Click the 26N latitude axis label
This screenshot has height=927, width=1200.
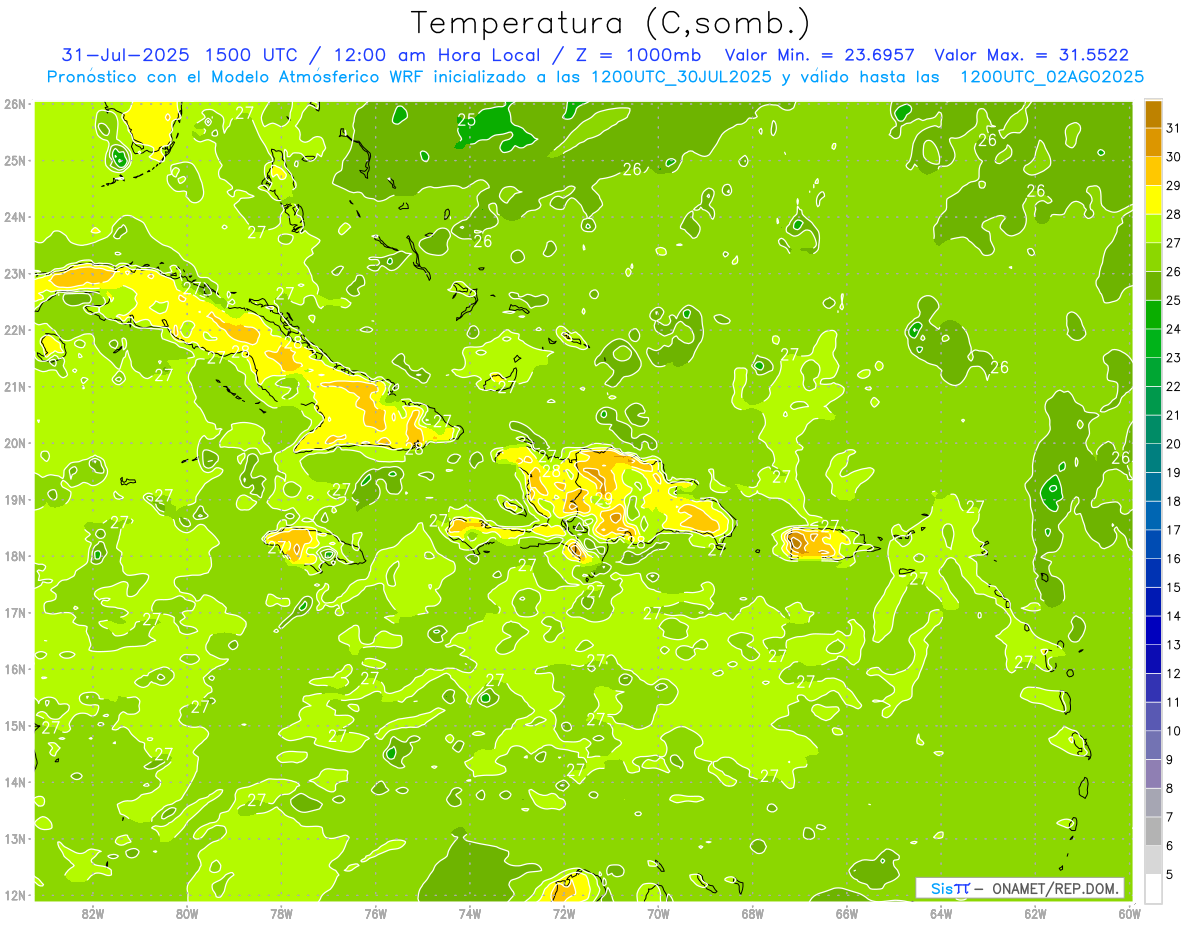[14, 104]
